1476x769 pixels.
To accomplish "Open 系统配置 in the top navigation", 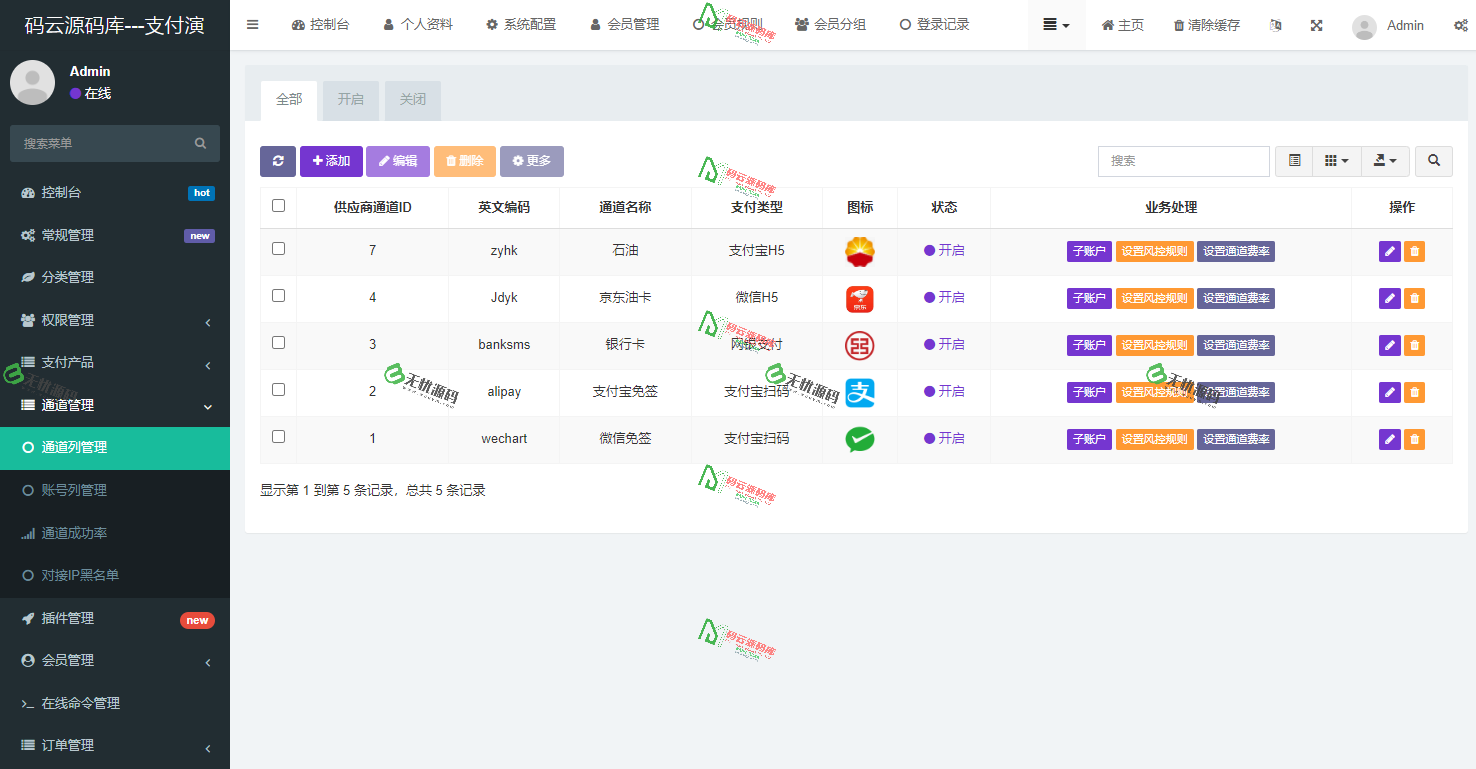I will pos(522,25).
